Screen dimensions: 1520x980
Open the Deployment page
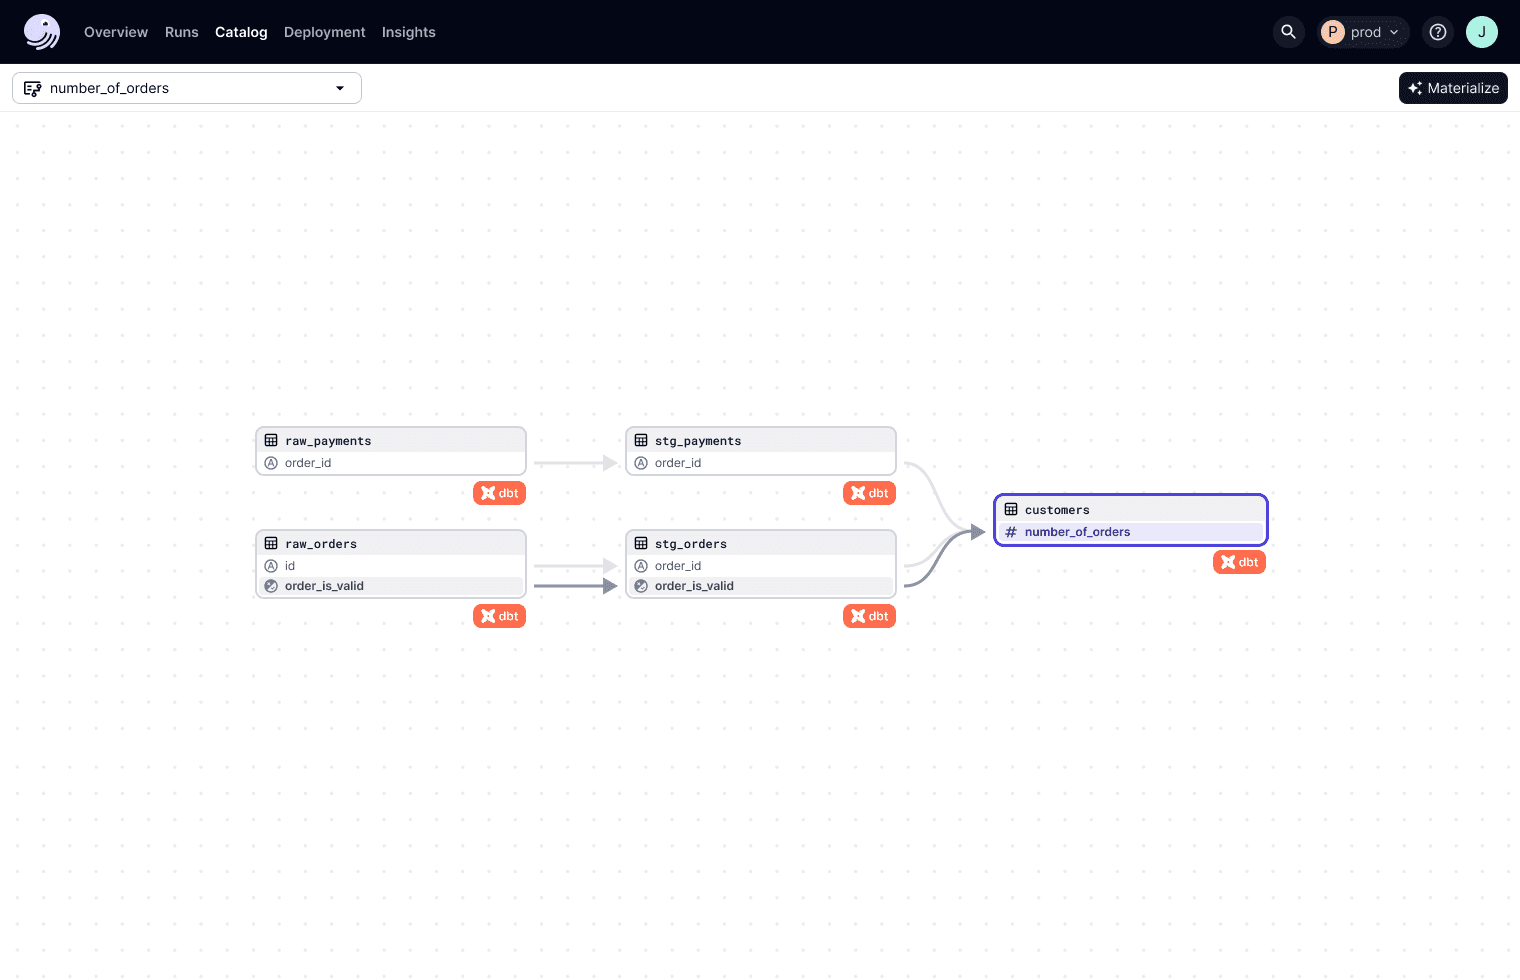(324, 32)
